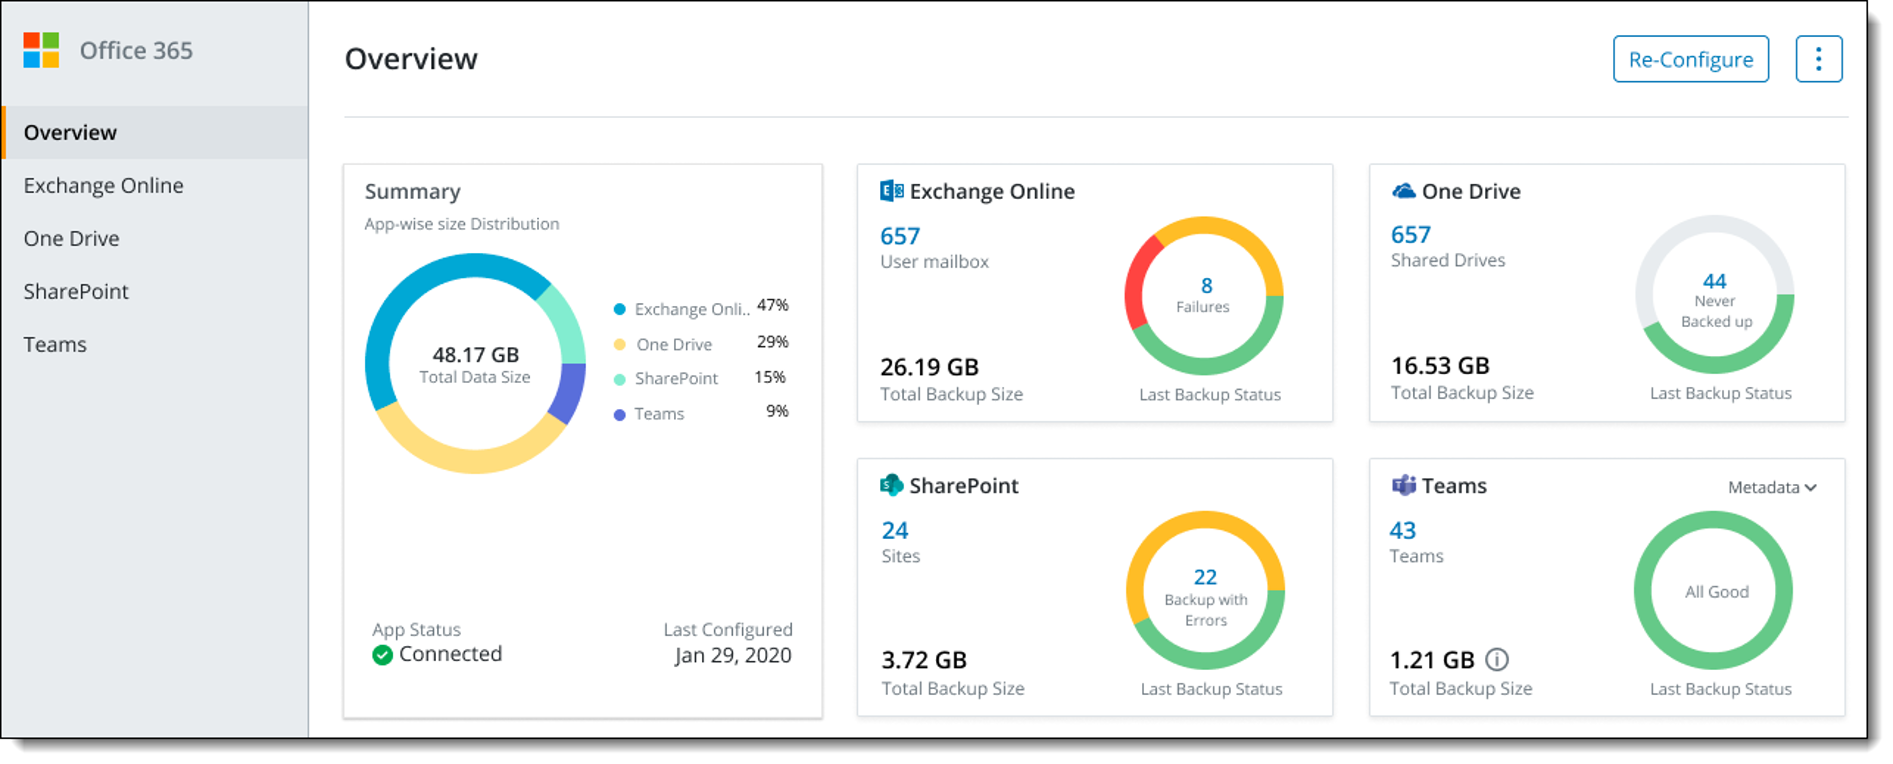Click the 9% legend value

coord(777,411)
